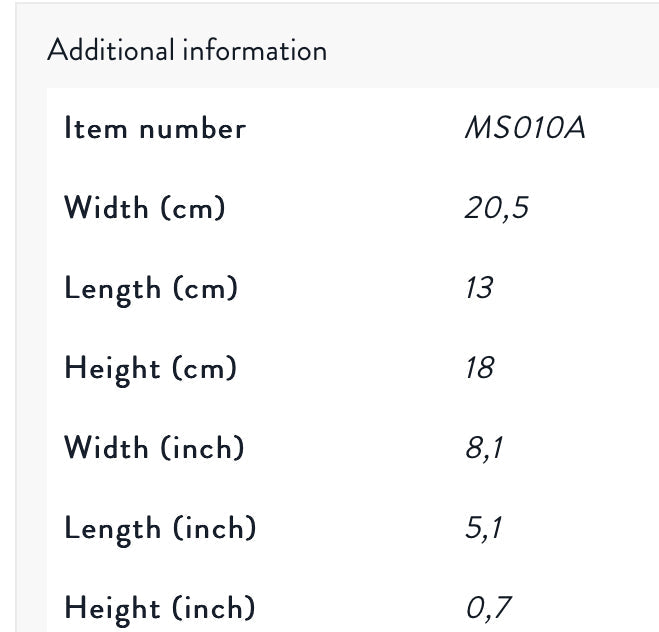Select the Length (cm) label
The image size is (659, 632).
tap(151, 289)
